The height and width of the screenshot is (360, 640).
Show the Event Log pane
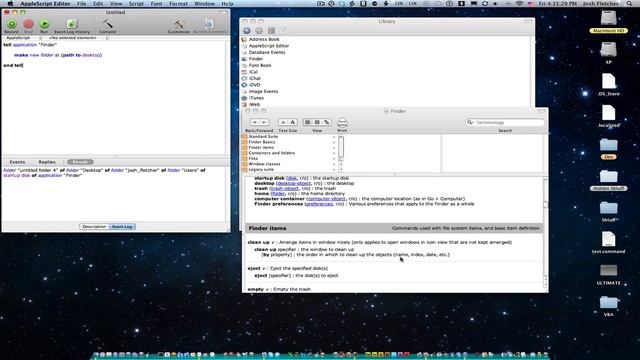(x=122, y=227)
